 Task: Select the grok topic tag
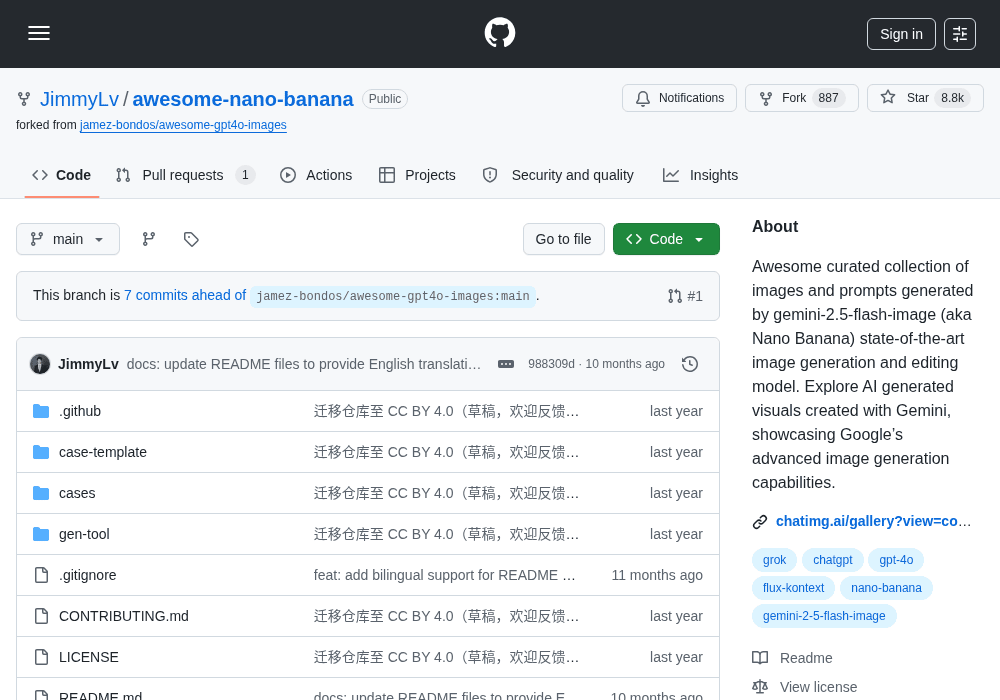pyautogui.click(x=774, y=560)
